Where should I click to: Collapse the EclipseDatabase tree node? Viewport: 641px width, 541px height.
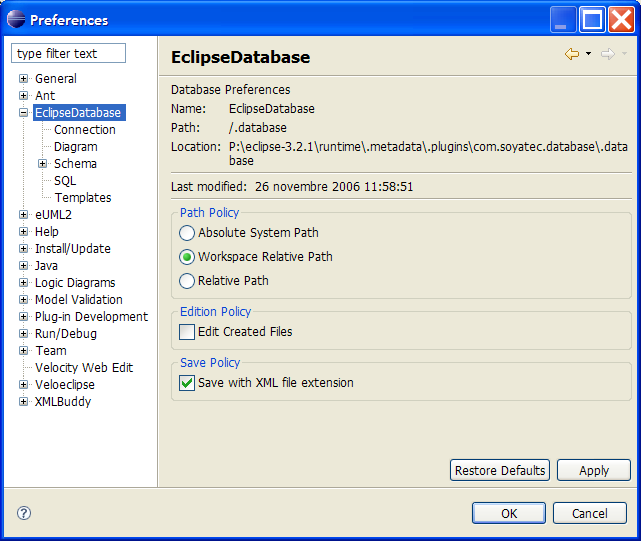pyautogui.click(x=24, y=112)
